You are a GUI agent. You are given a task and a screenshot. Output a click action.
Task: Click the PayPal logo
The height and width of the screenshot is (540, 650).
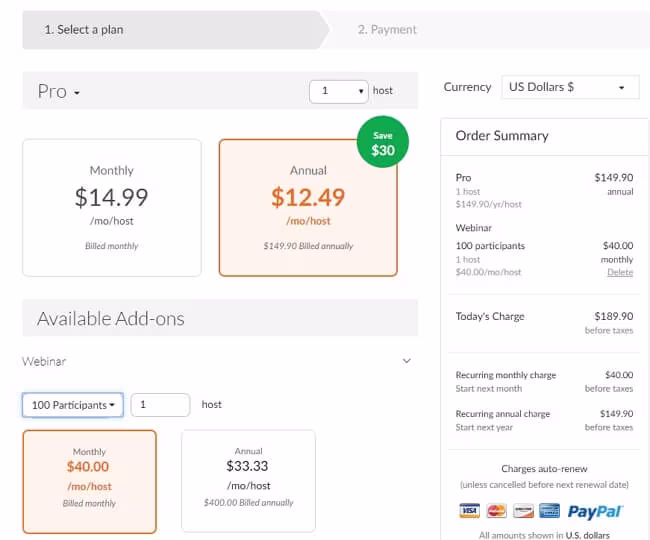[x=595, y=511]
